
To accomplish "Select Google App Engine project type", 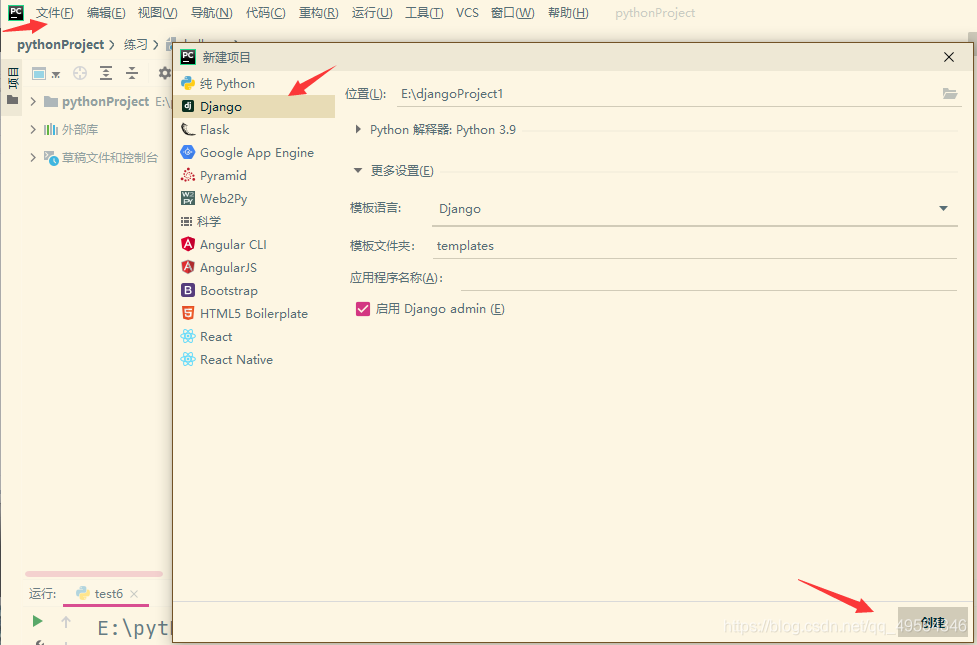I will [x=254, y=153].
